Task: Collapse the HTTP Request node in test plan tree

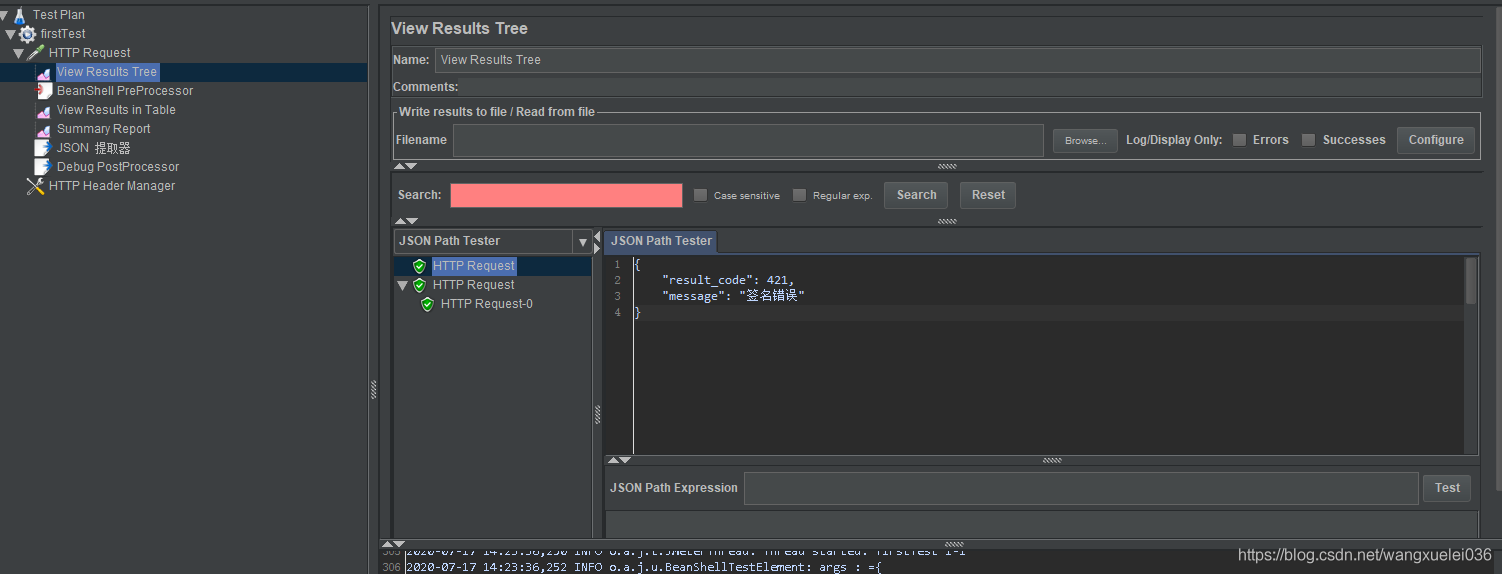Action: 19,53
